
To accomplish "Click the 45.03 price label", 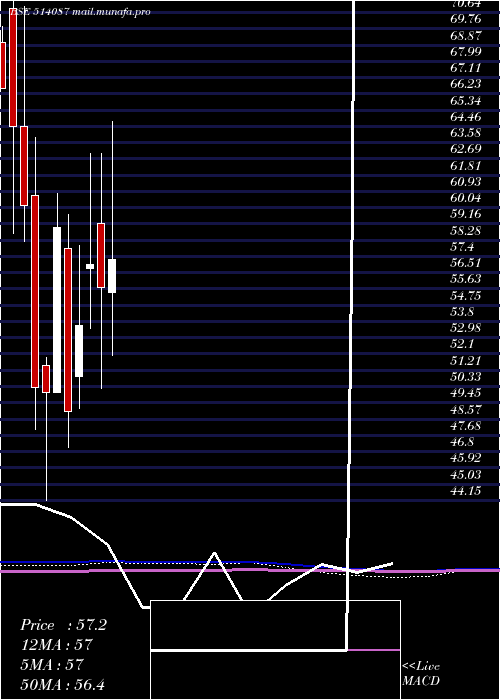I will (466, 474).
